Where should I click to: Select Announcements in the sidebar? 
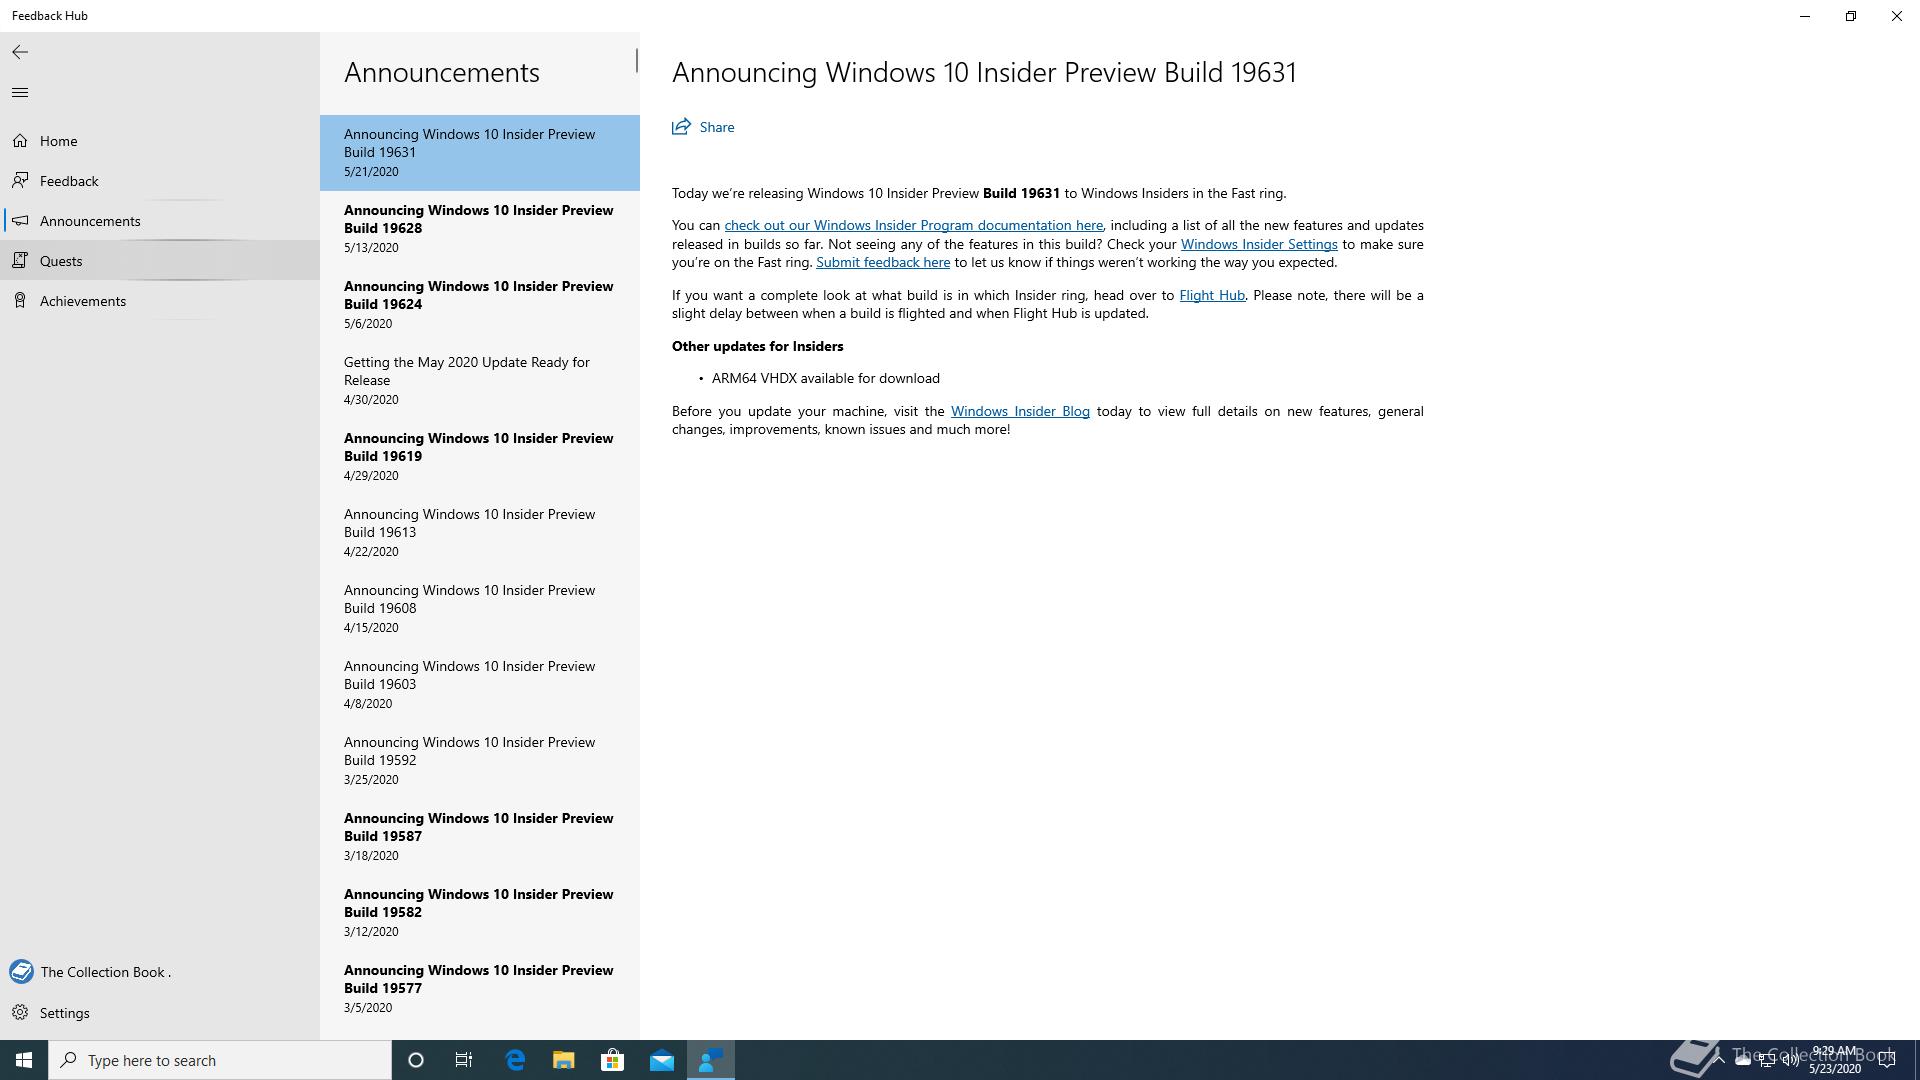[x=90, y=221]
